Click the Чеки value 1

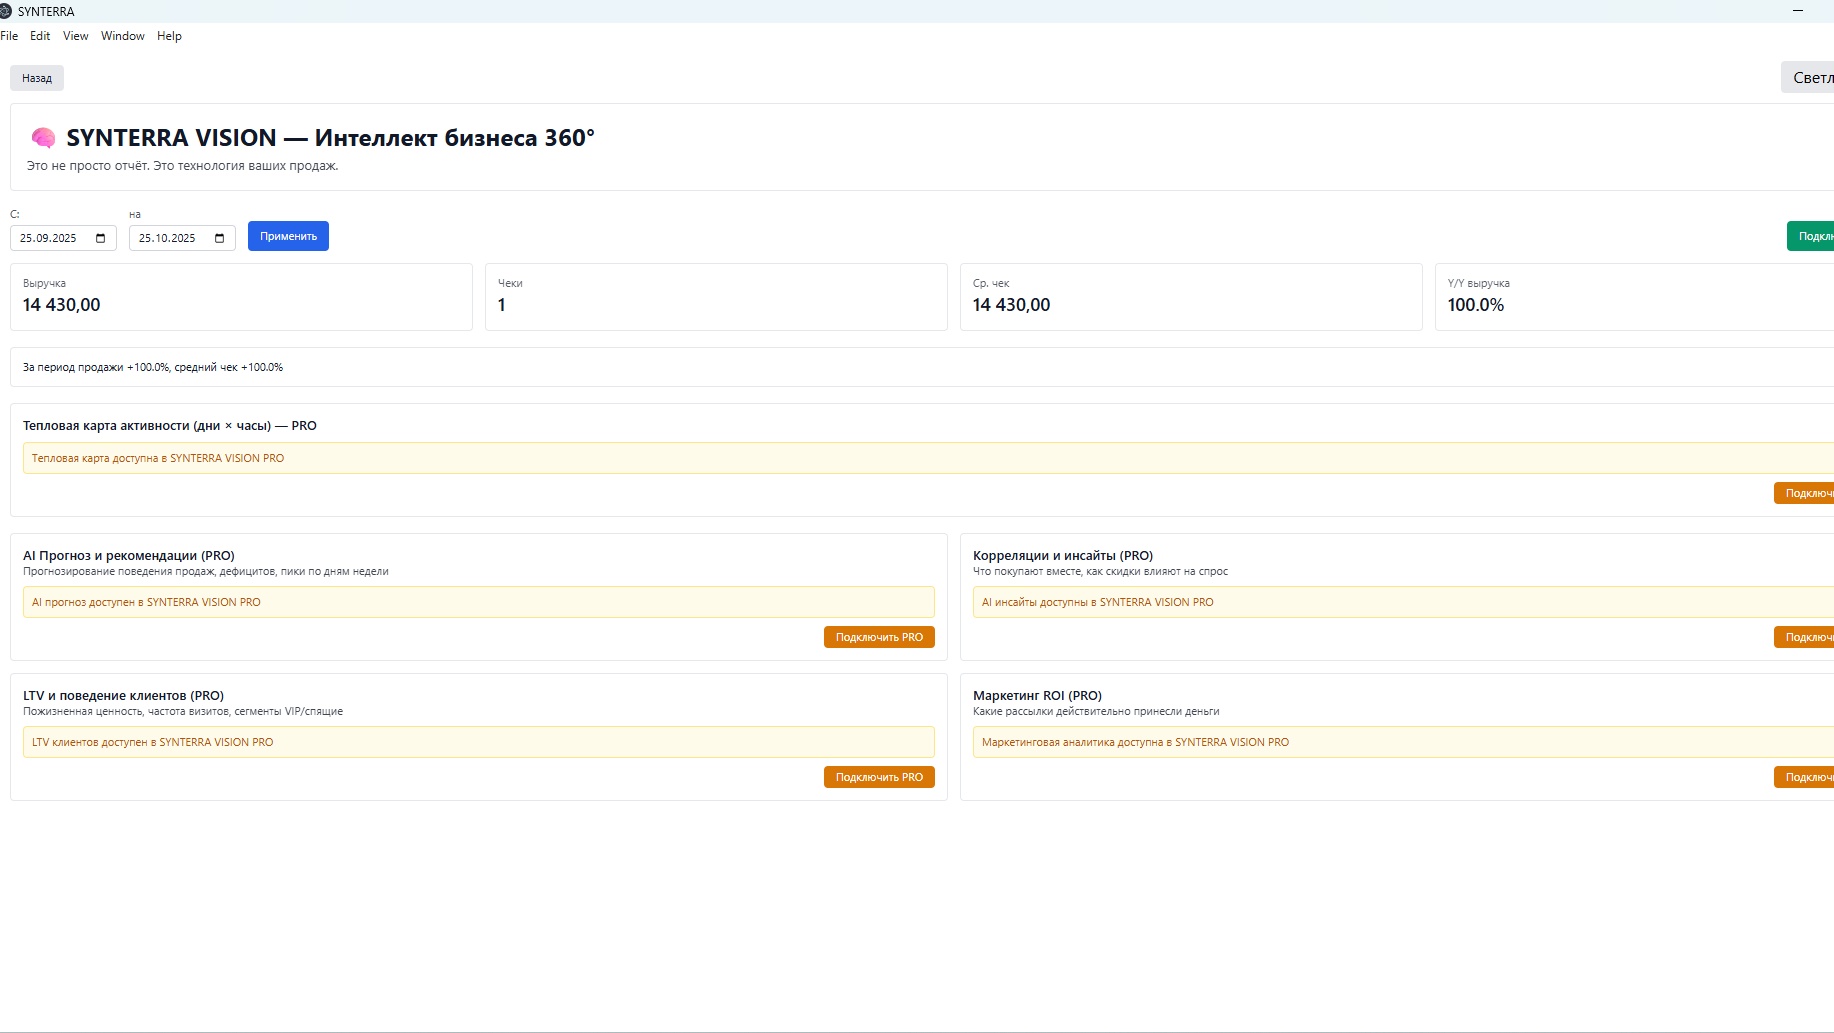point(502,305)
